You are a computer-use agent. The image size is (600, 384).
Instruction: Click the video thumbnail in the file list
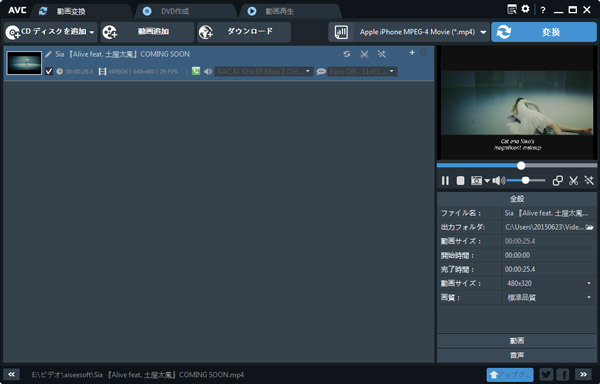click(x=24, y=63)
